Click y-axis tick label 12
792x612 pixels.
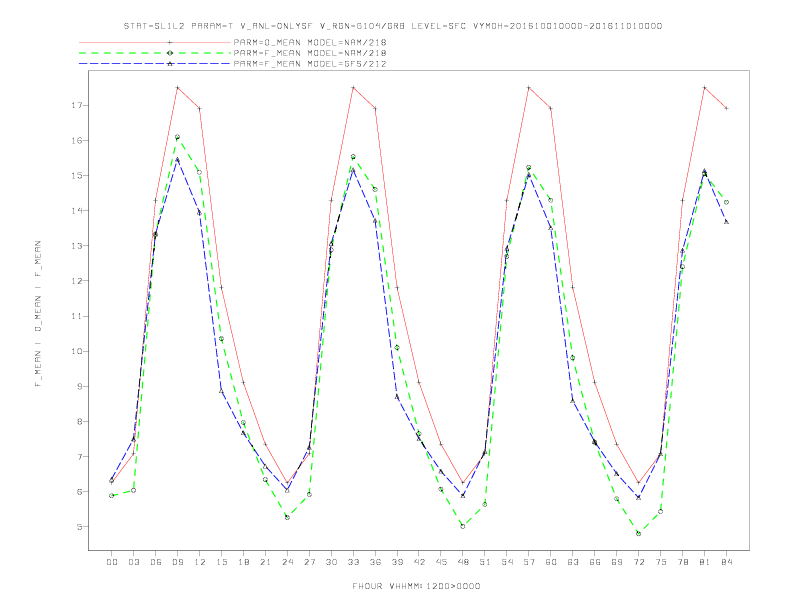[x=77, y=281]
